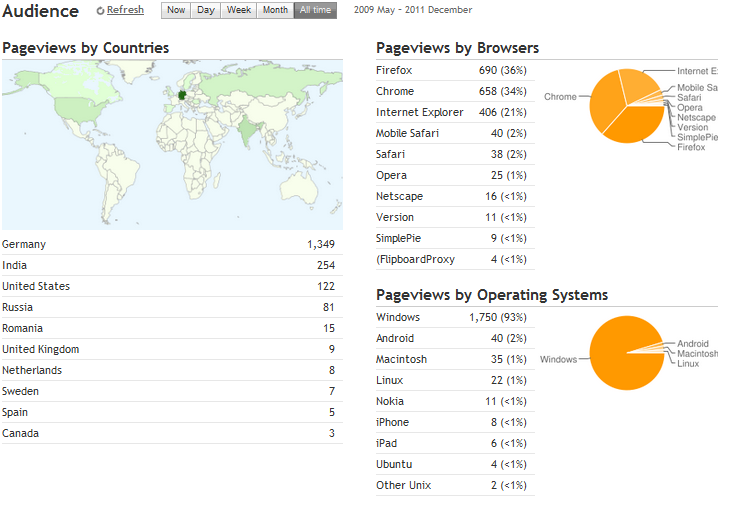The height and width of the screenshot is (530, 732).
Task: Click the 1,349 pageviews value for Germany
Action: (x=321, y=244)
